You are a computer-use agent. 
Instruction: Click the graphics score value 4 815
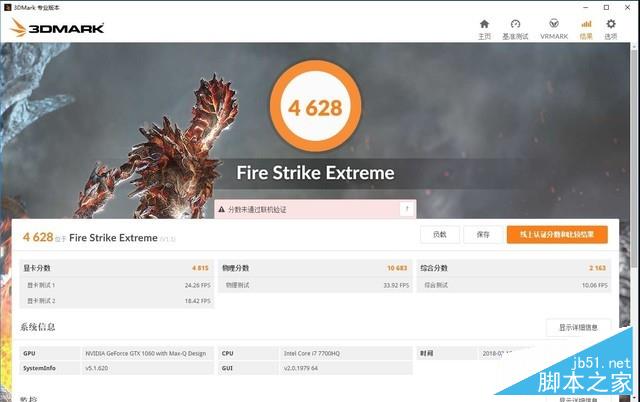[200, 268]
